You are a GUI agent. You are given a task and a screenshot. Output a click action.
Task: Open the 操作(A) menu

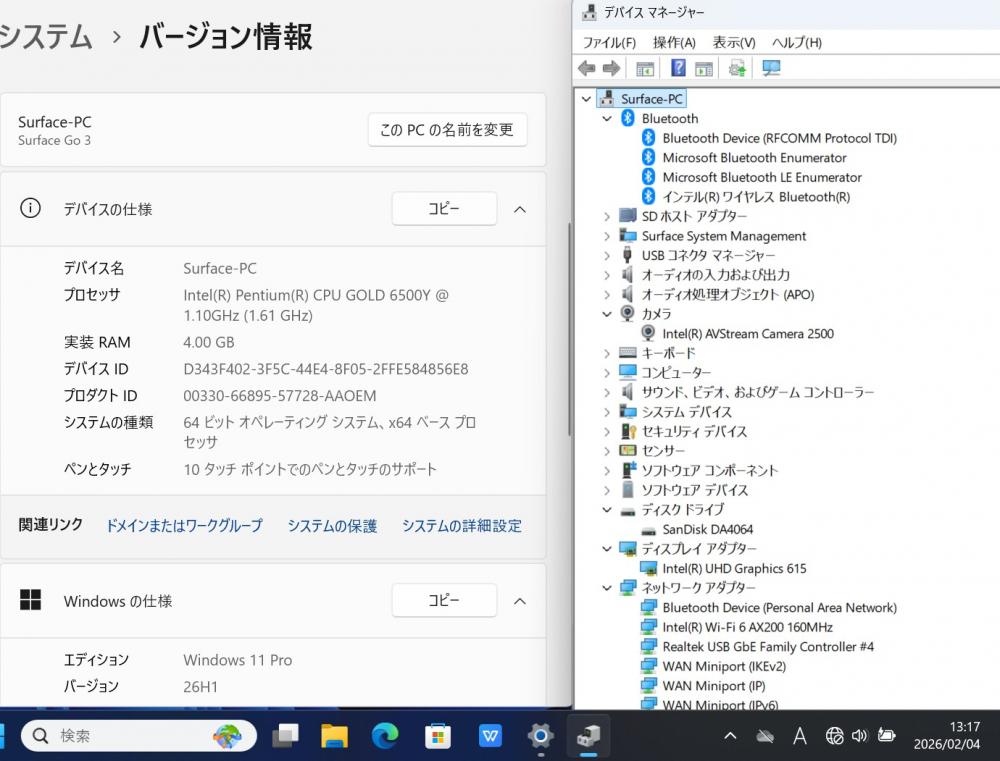click(x=674, y=42)
